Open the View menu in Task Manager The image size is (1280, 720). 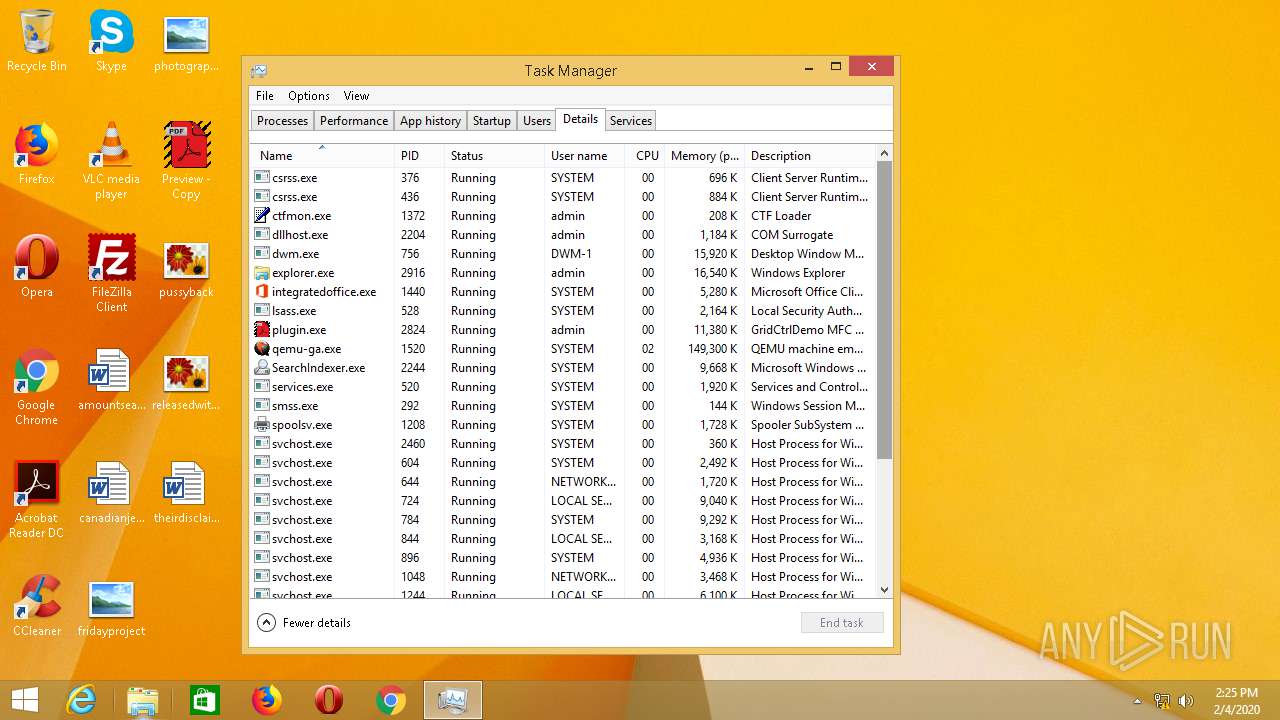[x=357, y=96]
